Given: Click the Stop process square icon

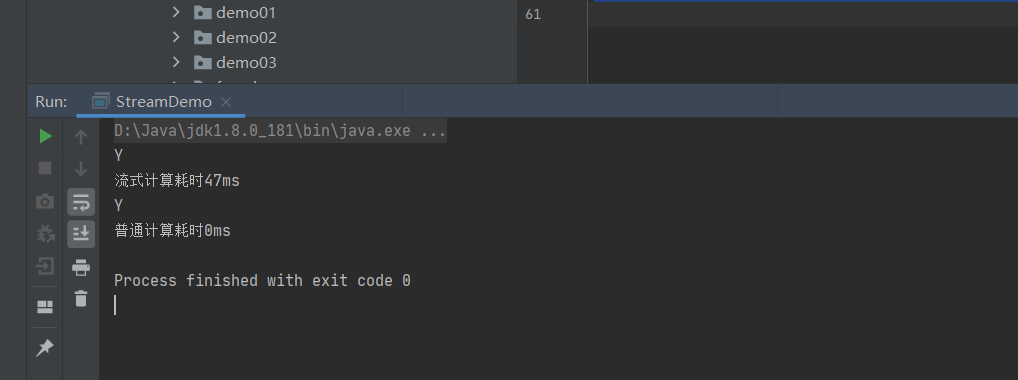Looking at the screenshot, I should (x=45, y=168).
